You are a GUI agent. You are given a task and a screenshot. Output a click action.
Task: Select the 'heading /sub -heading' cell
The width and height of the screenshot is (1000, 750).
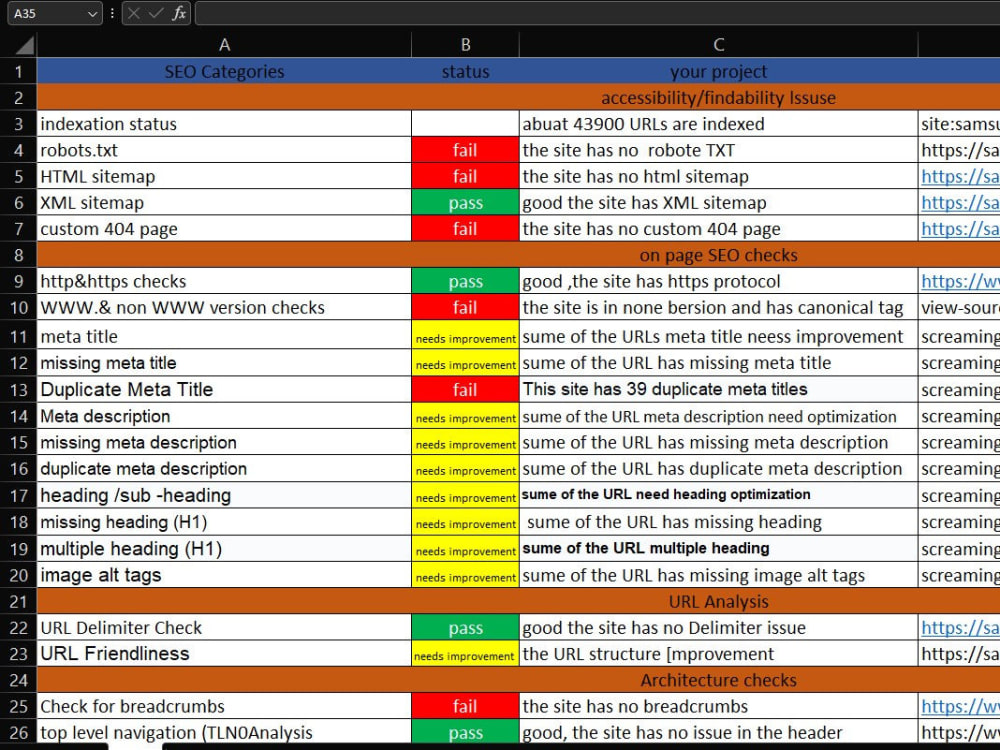click(224, 495)
